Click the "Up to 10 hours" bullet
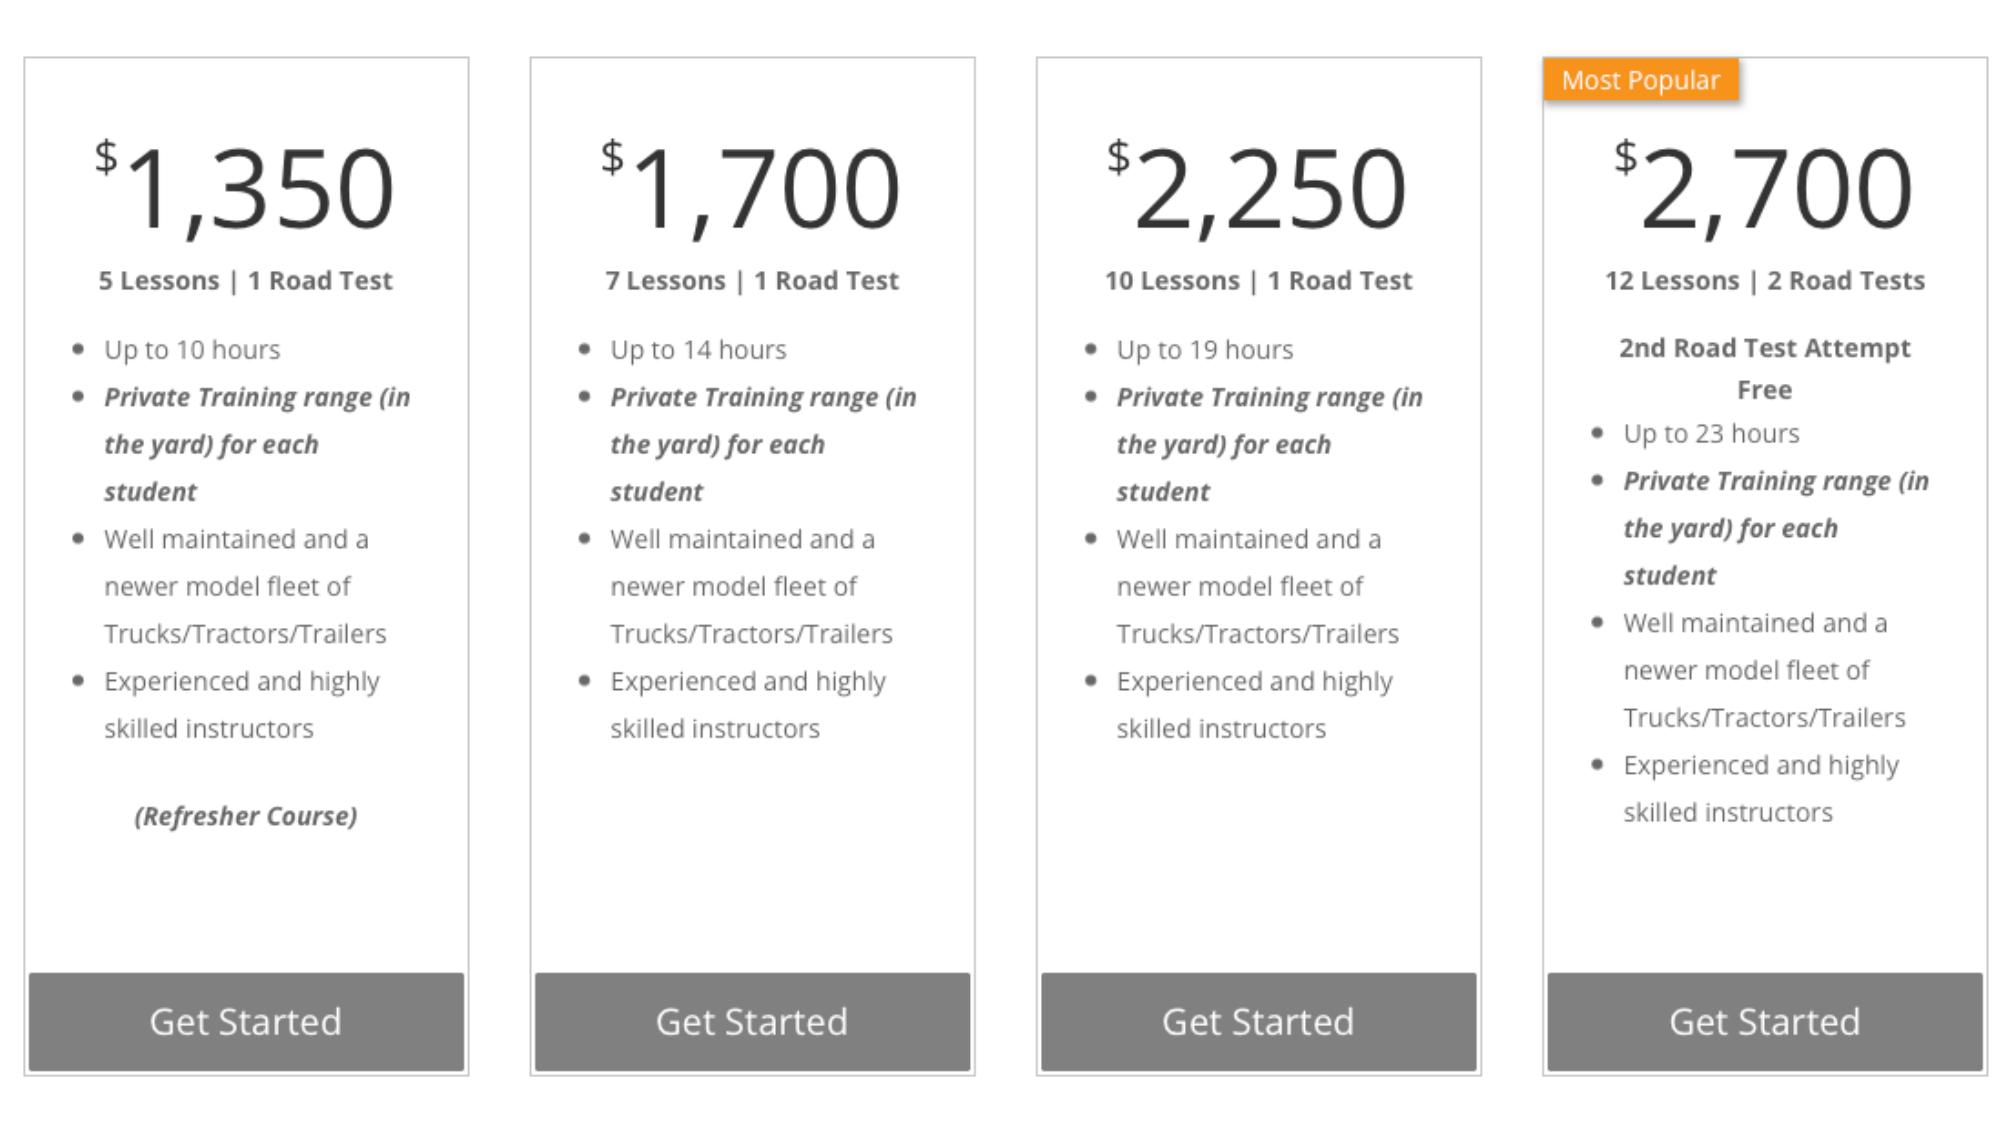Image resolution: width=2009 pixels, height=1135 pixels. (192, 350)
